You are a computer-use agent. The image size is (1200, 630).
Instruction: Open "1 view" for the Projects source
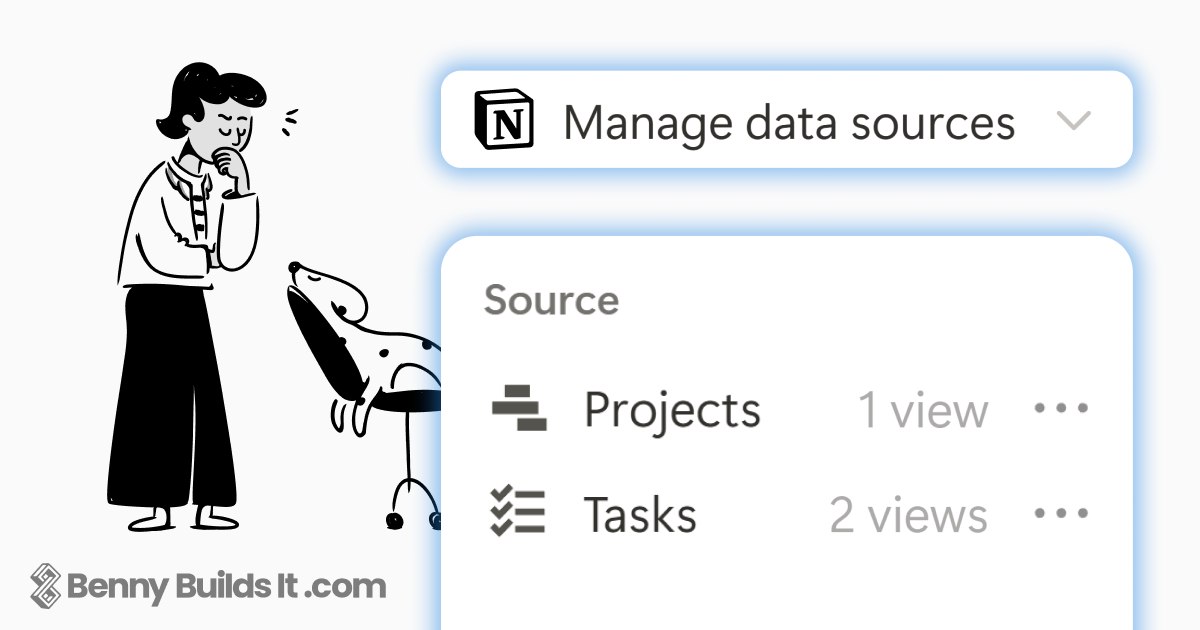[922, 410]
